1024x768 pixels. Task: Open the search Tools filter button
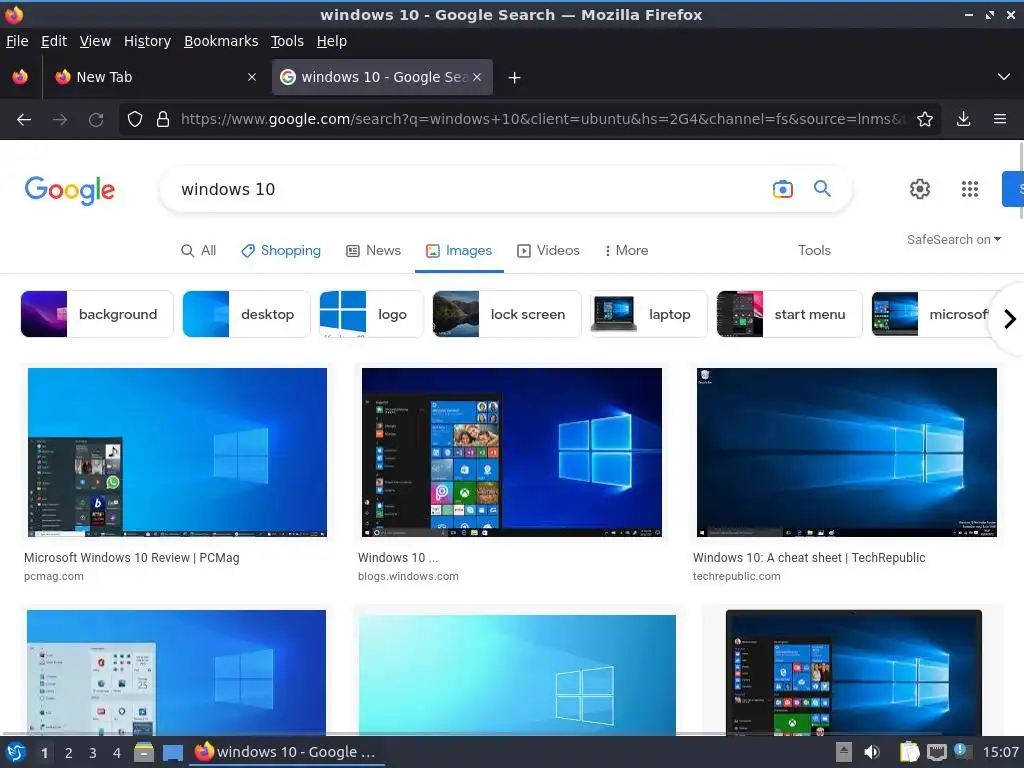coord(814,251)
